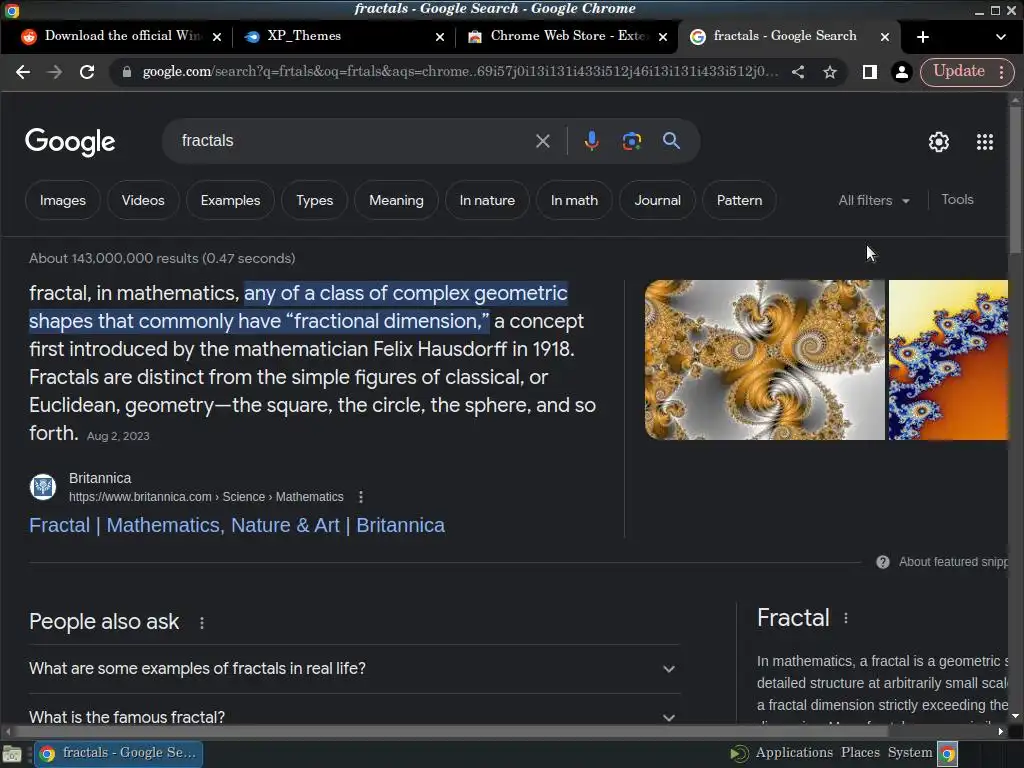Click the fractals - Google Se... taskbar button
This screenshot has width=1024, height=768.
click(x=119, y=754)
